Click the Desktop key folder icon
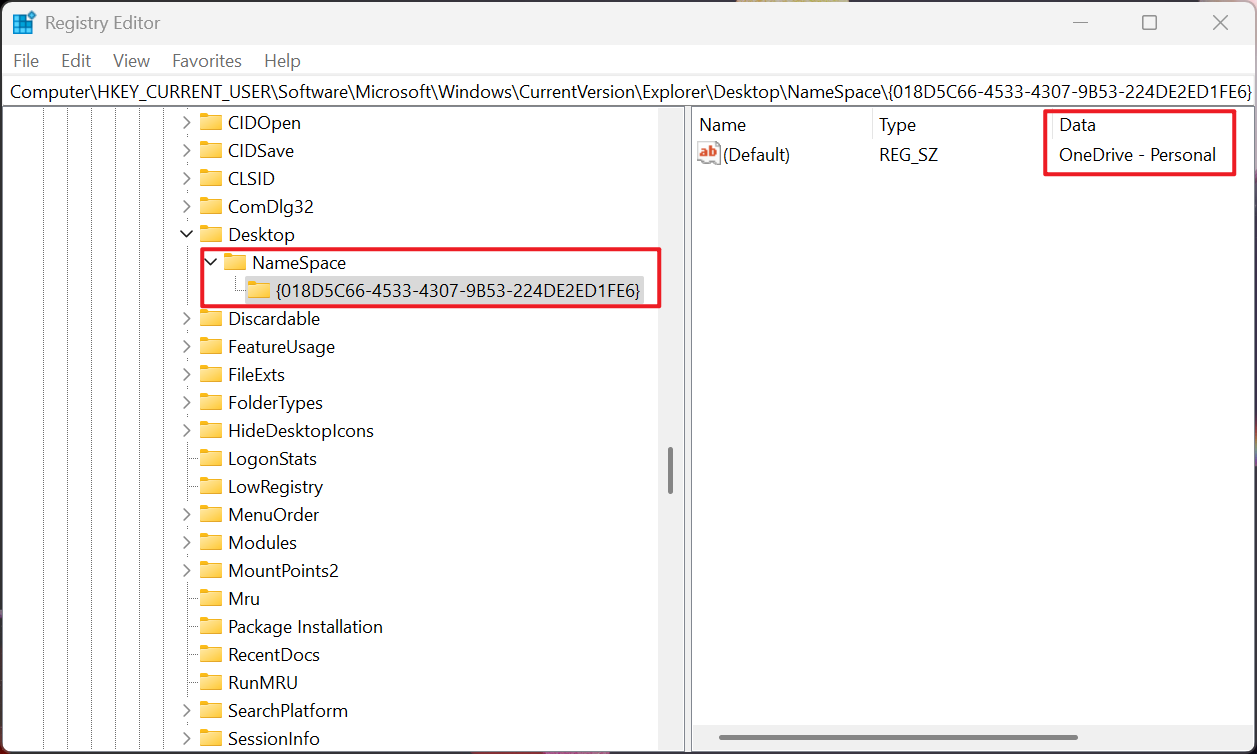The height and width of the screenshot is (754, 1257). point(210,235)
